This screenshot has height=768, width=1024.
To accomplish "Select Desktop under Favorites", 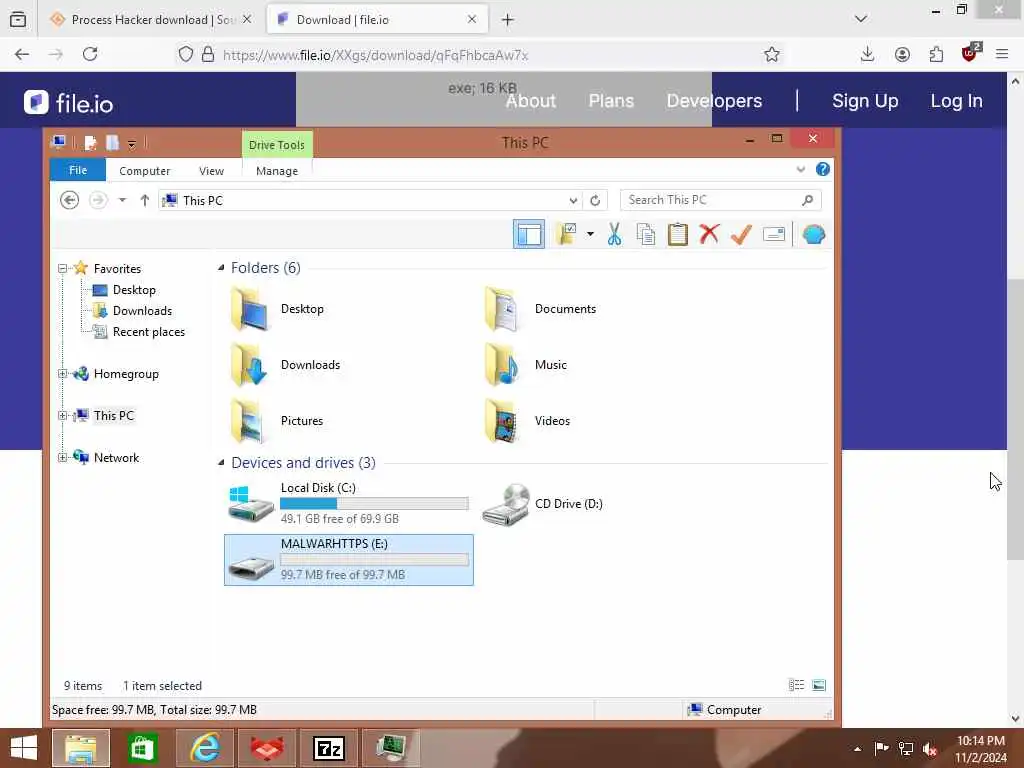I will pyautogui.click(x=134, y=290).
